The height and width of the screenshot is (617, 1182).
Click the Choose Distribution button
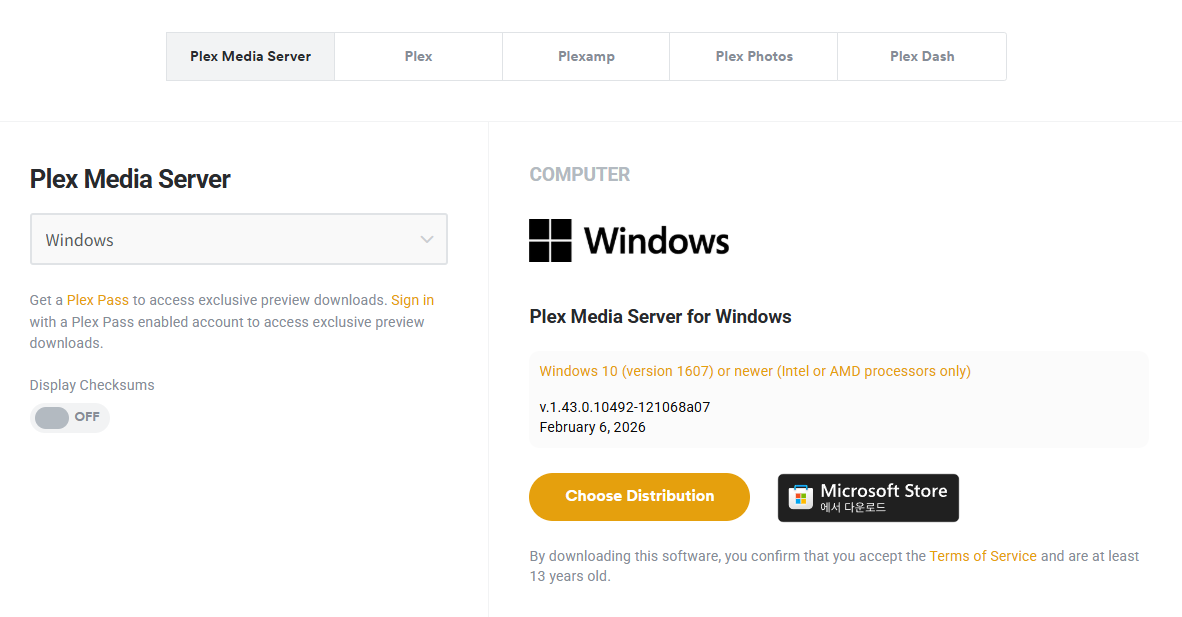click(639, 496)
